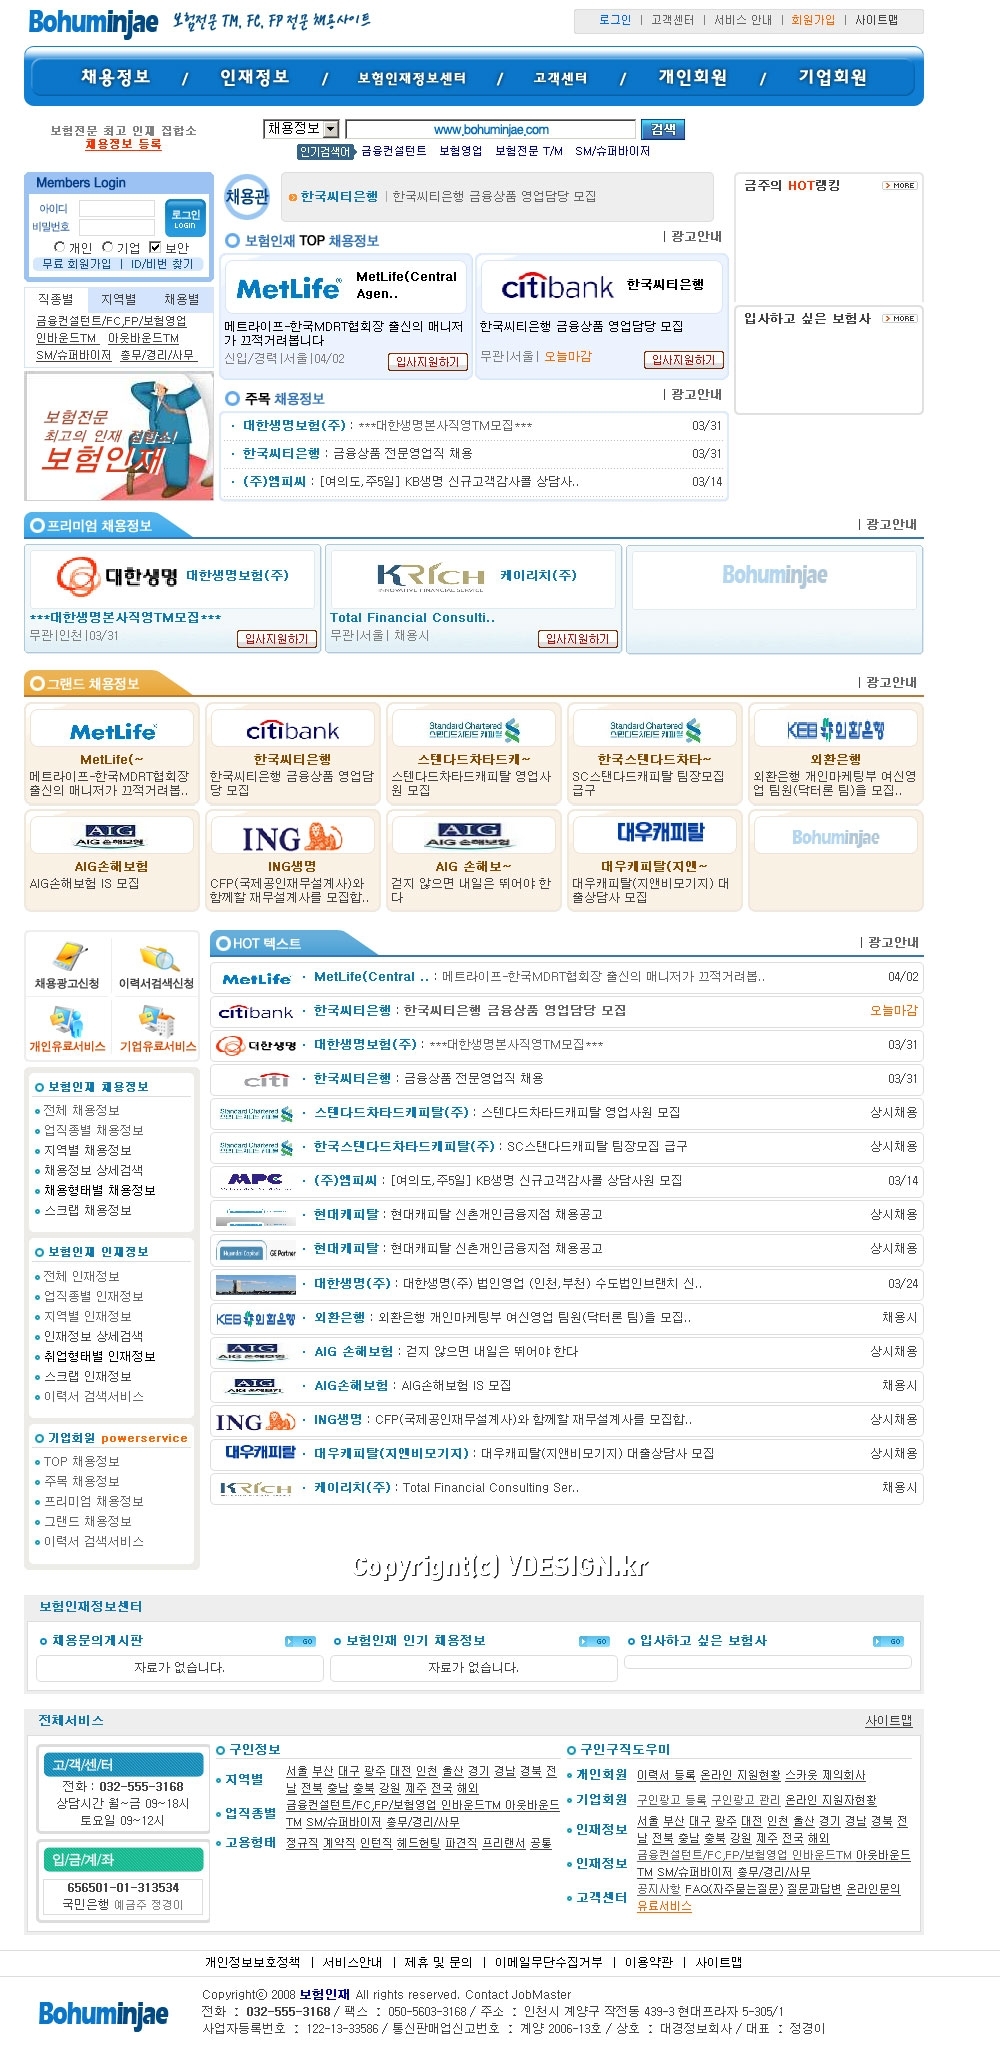This screenshot has width=1000, height=2065.
Task: Expand the 채용정보 search category dropdown
Action: pos(303,129)
